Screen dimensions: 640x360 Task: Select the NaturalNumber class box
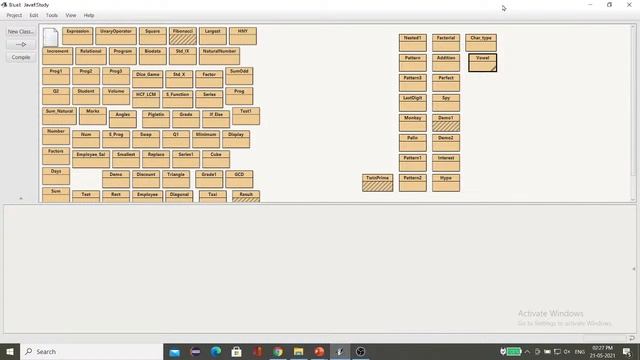220,56
